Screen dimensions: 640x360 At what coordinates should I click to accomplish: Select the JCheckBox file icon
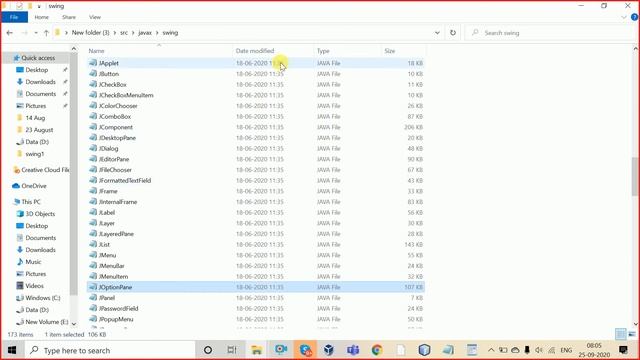tap(93, 84)
